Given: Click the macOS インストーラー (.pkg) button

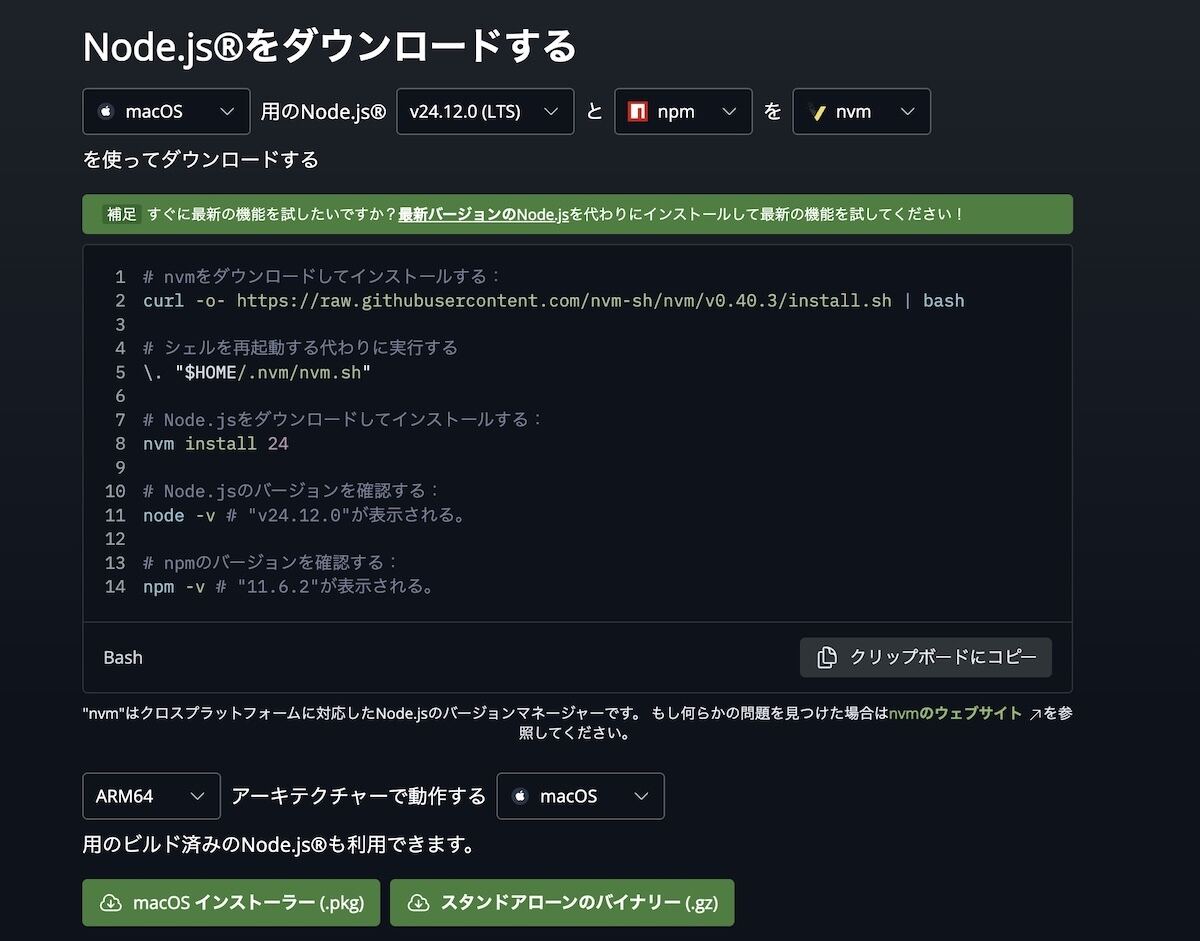Looking at the screenshot, I should click(231, 902).
